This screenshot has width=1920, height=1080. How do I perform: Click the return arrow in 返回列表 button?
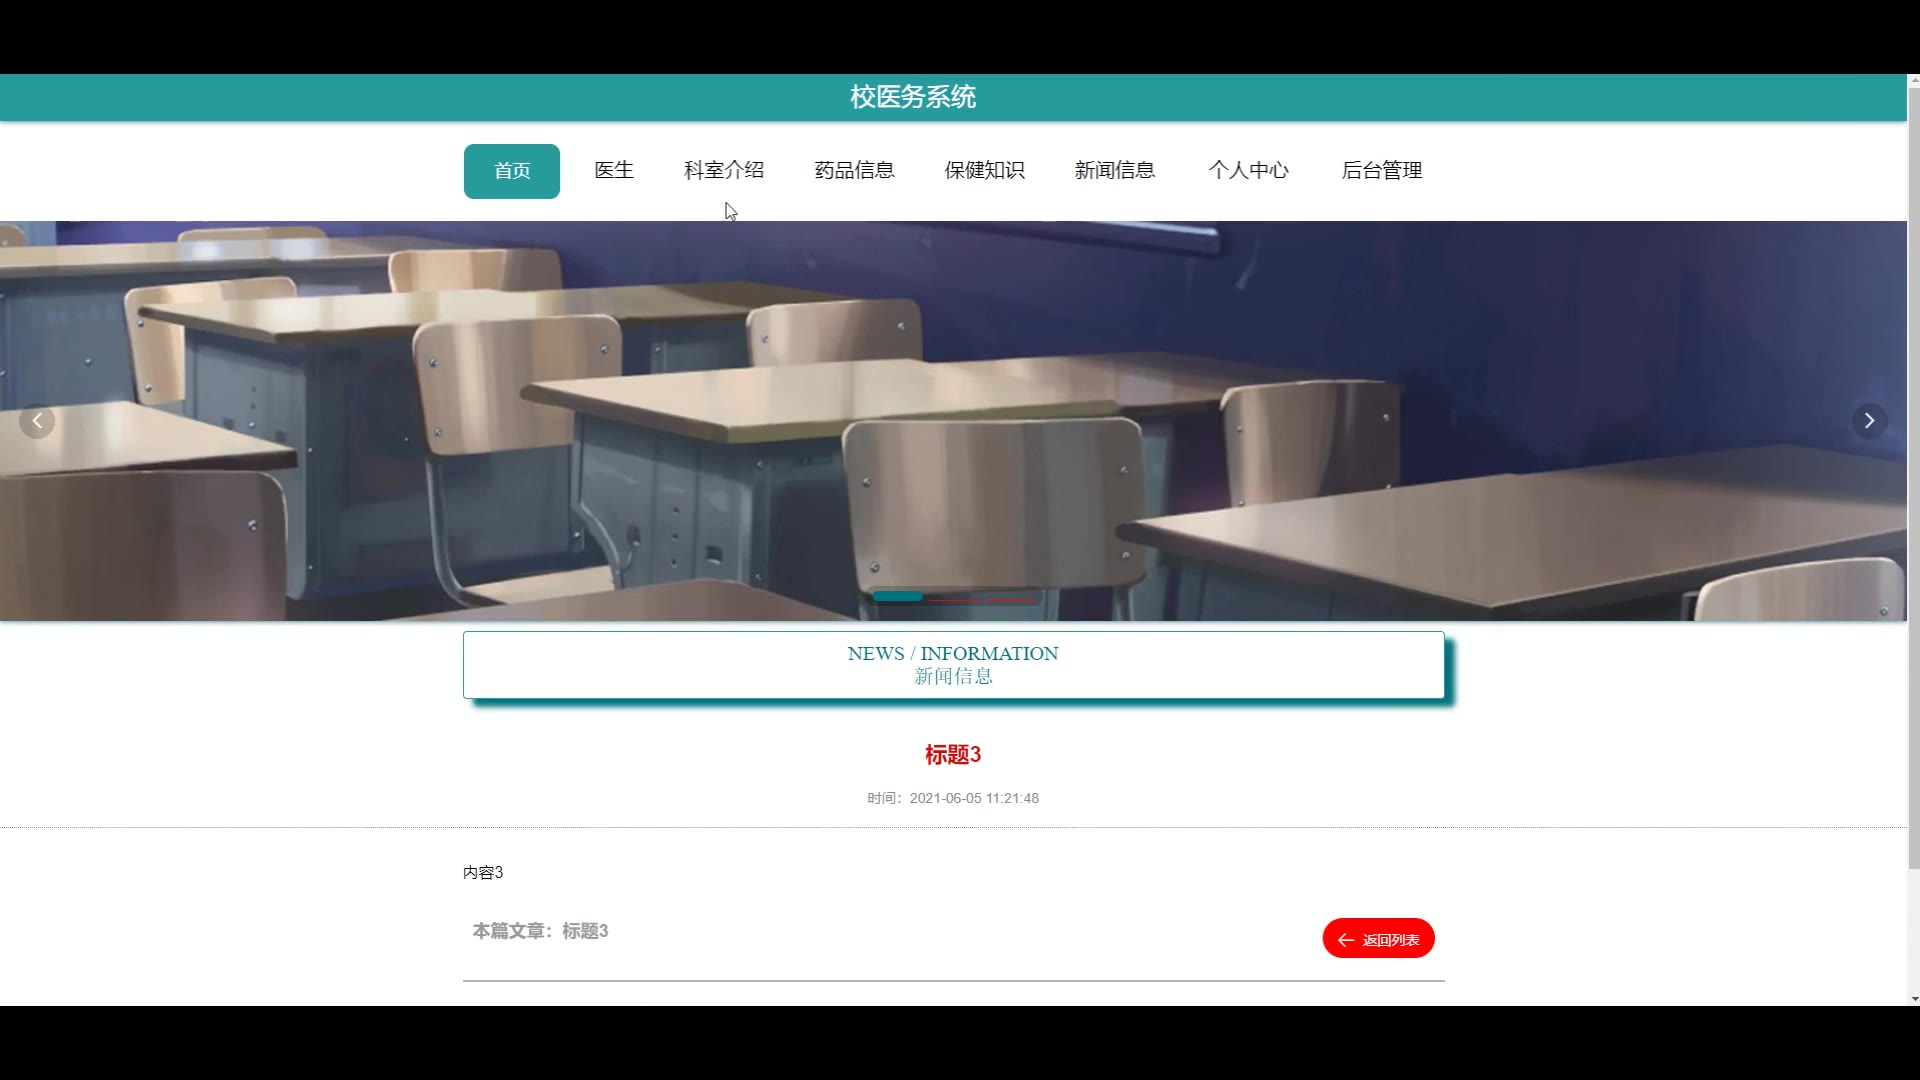point(1346,940)
